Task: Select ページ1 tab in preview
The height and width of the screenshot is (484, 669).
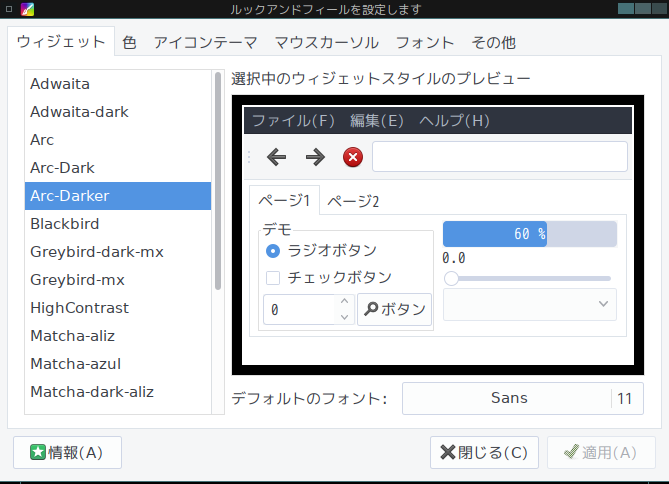Action: click(284, 200)
